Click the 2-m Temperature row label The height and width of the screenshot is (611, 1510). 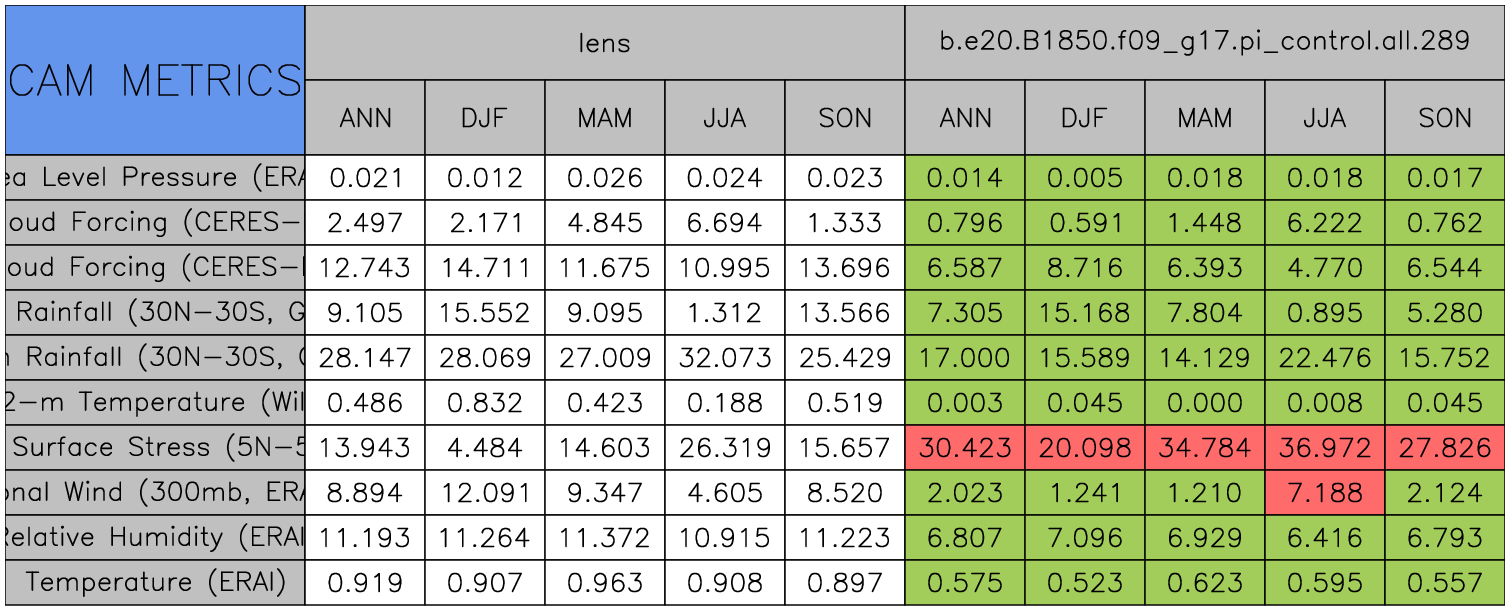(x=155, y=402)
